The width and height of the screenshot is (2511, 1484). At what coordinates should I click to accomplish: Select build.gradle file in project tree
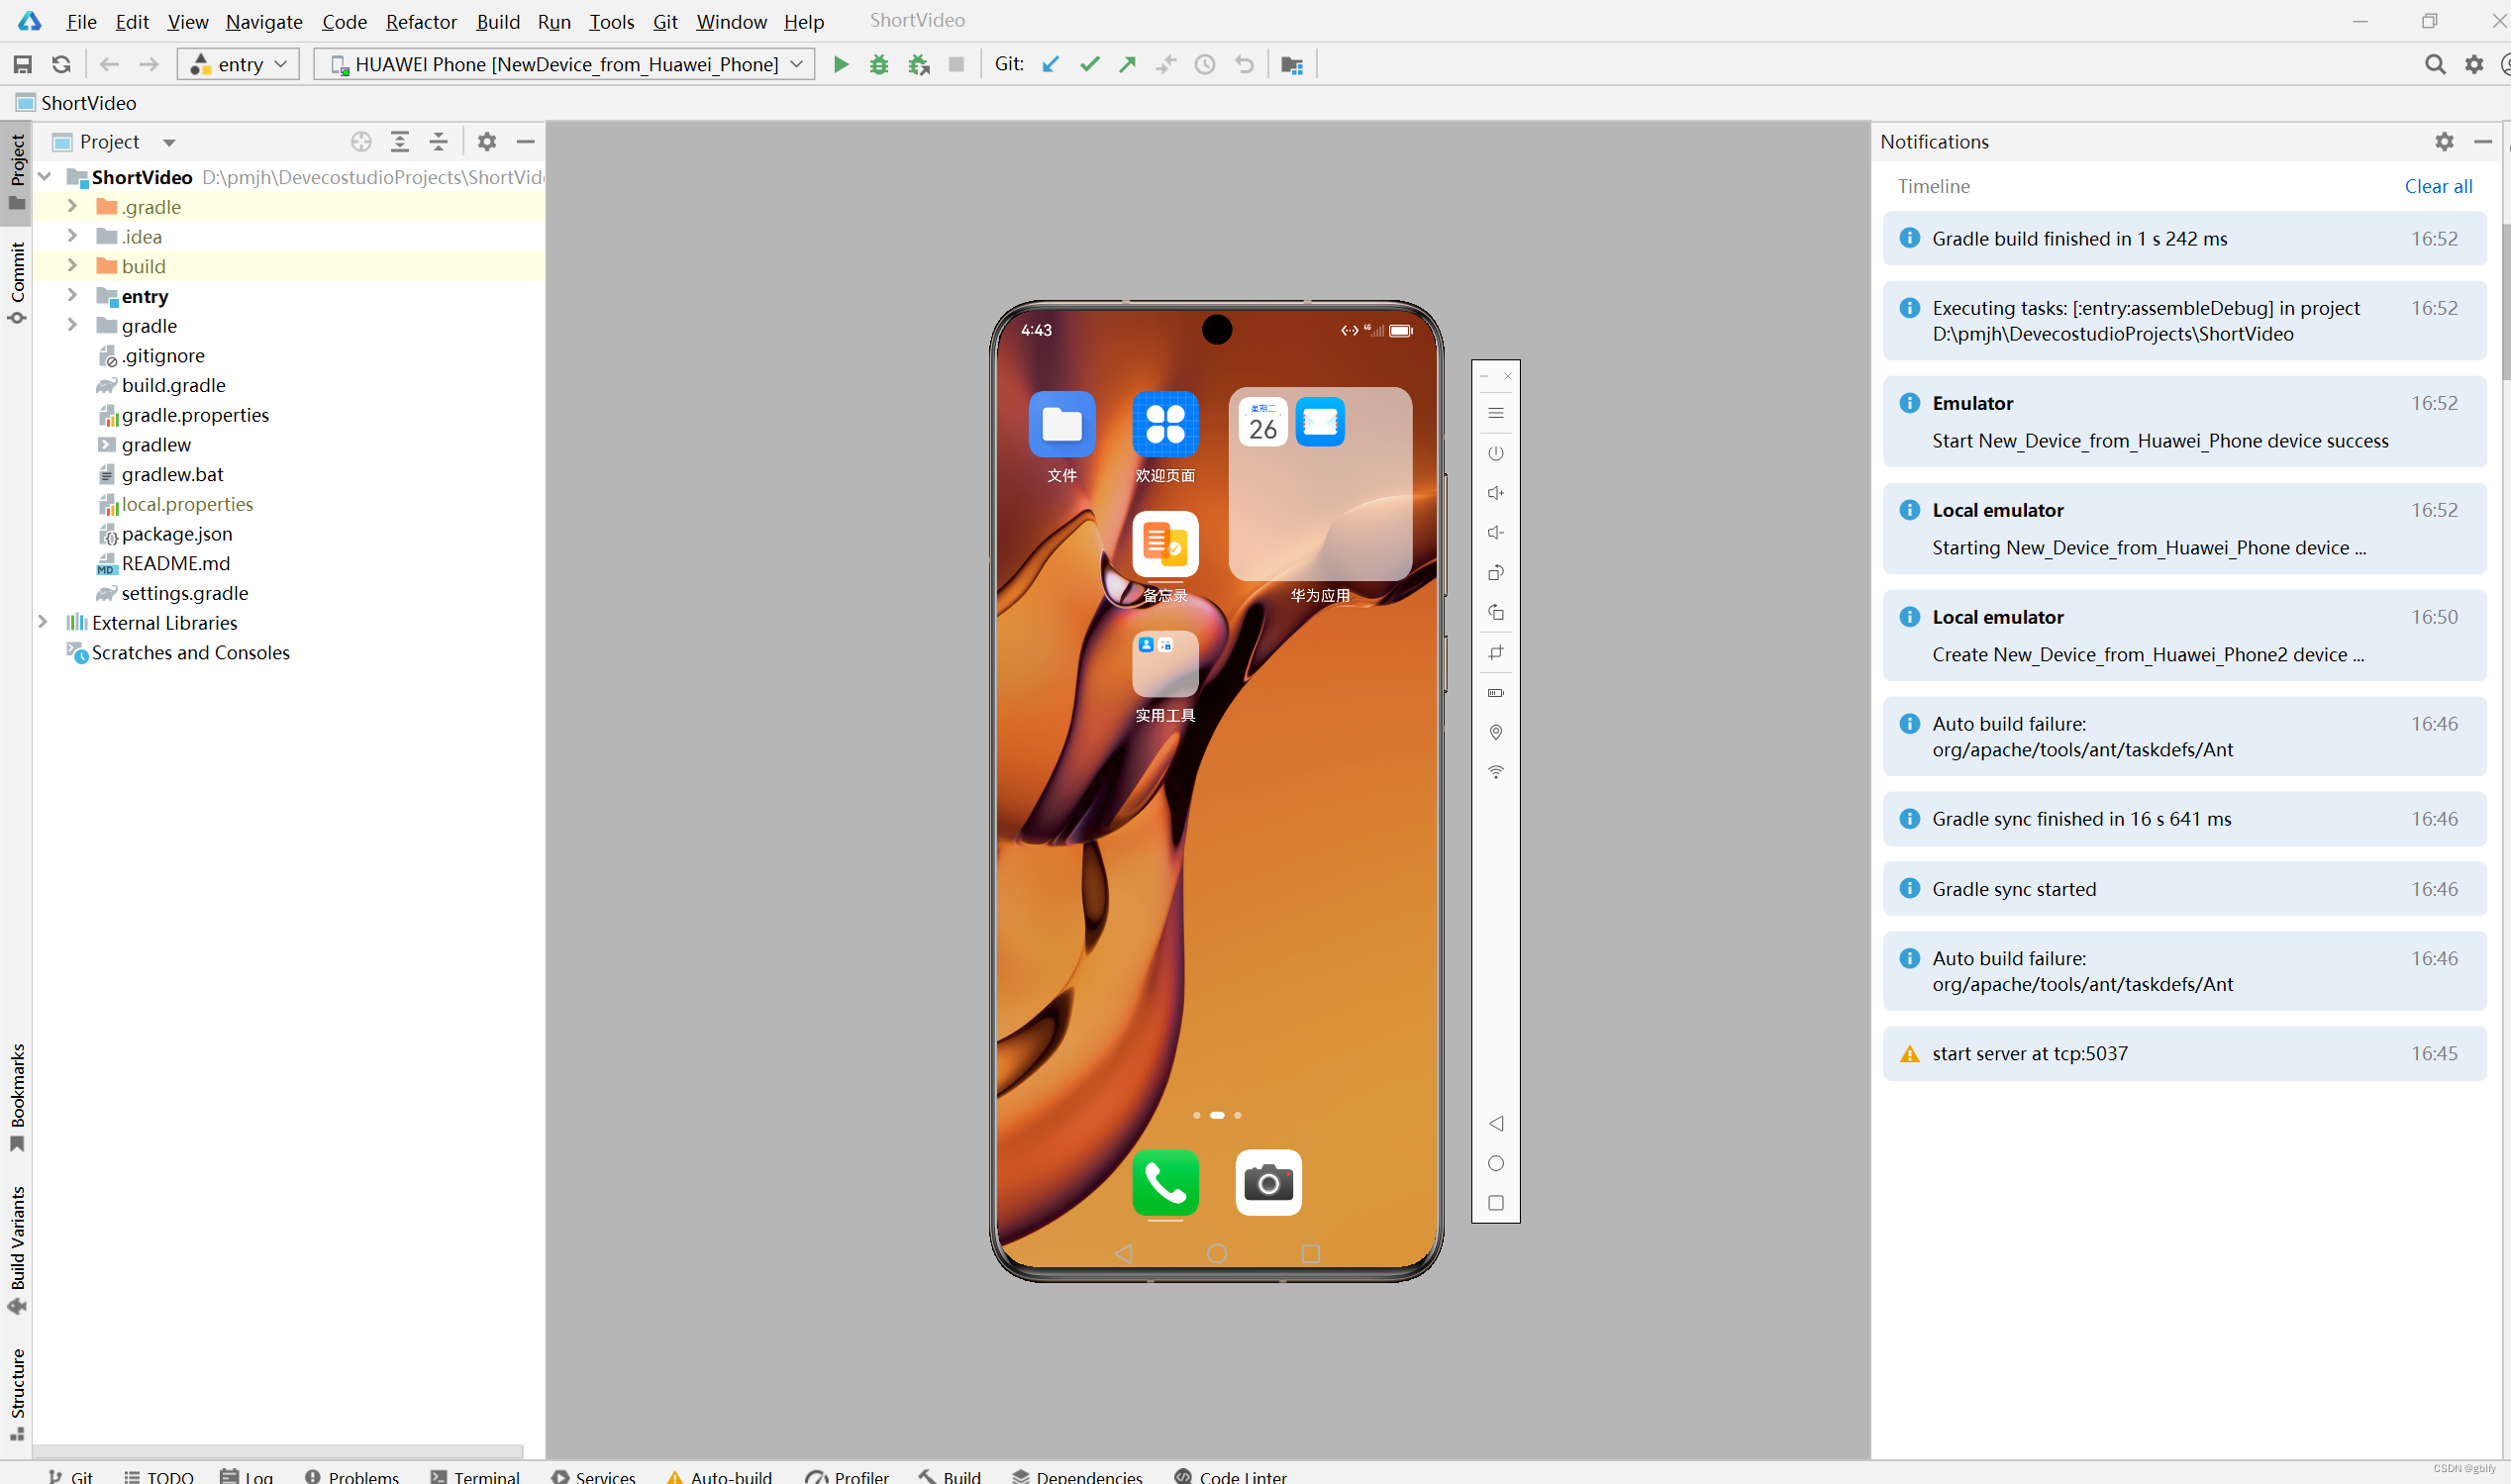tap(173, 385)
